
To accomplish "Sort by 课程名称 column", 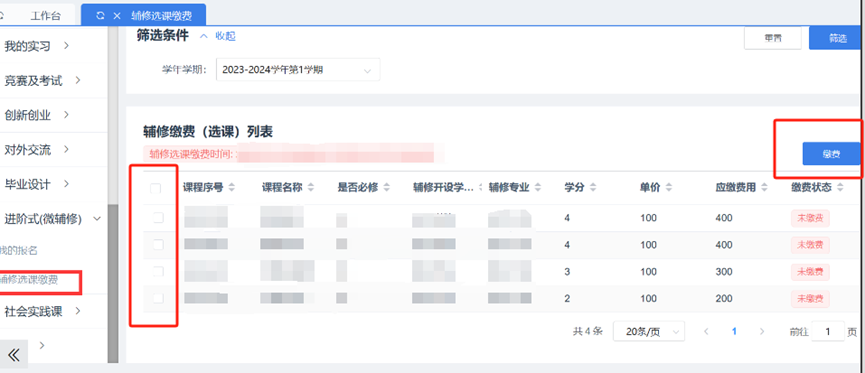I will coord(311,188).
